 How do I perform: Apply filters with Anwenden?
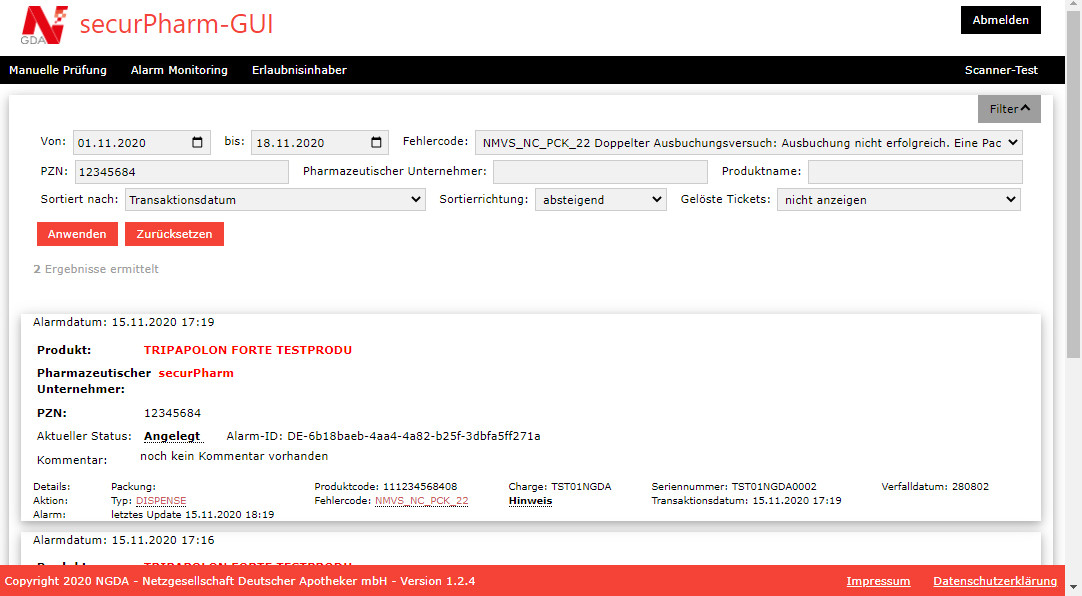point(77,234)
